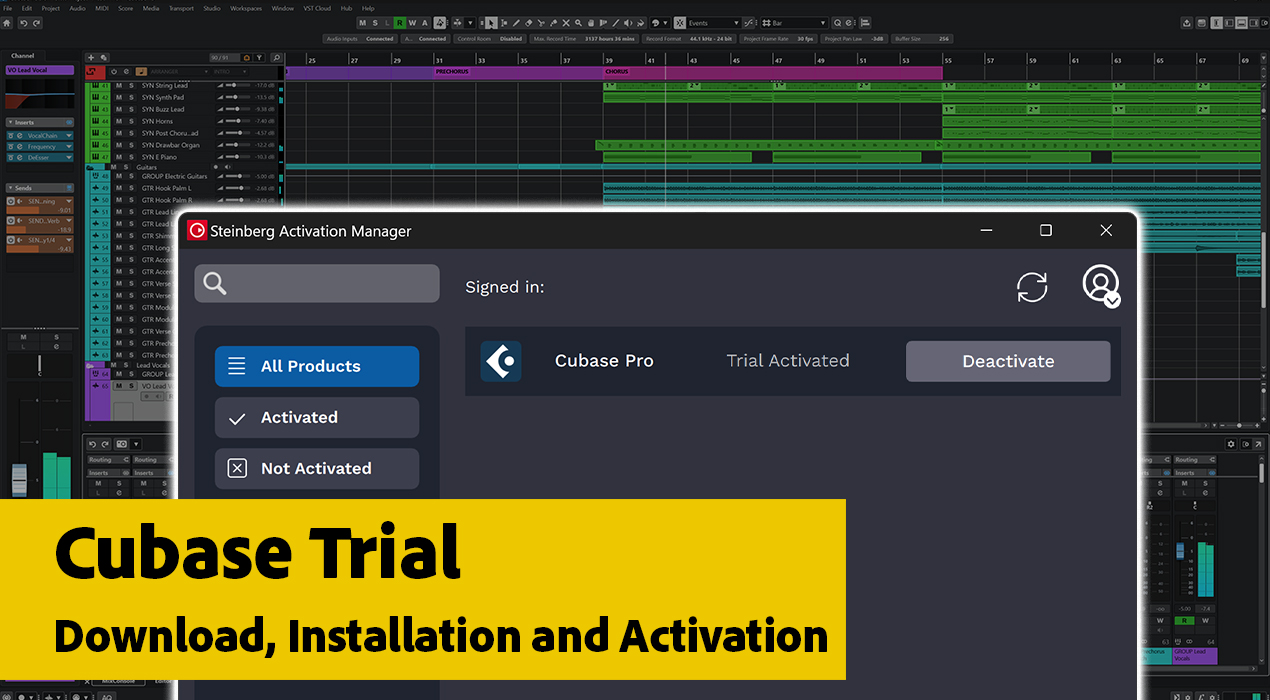
Task: Click the search magnifier icon in Activation Manager
Action: (215, 283)
